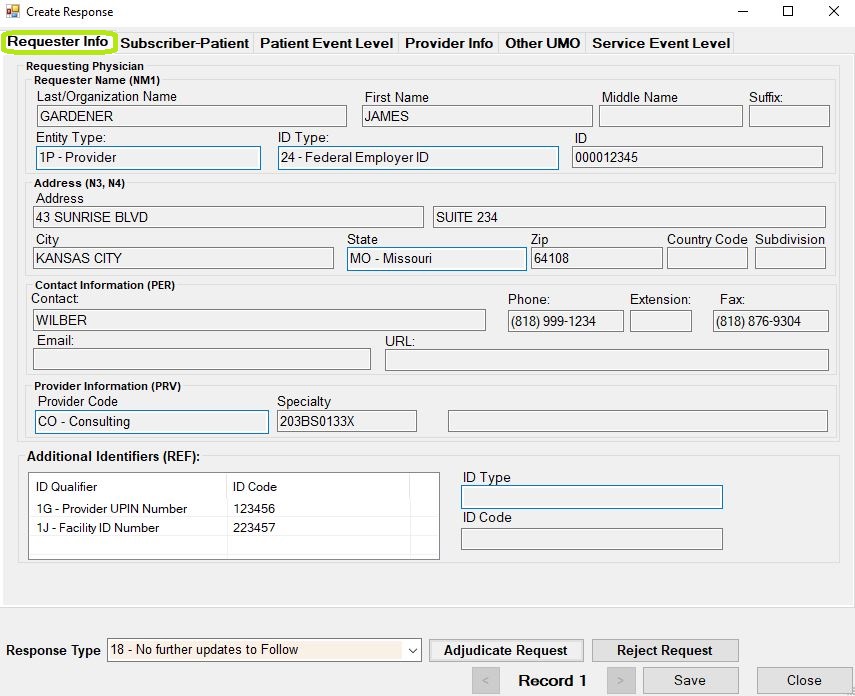
Task: Click the City field KANSAS CITY
Action: pyautogui.click(x=184, y=258)
